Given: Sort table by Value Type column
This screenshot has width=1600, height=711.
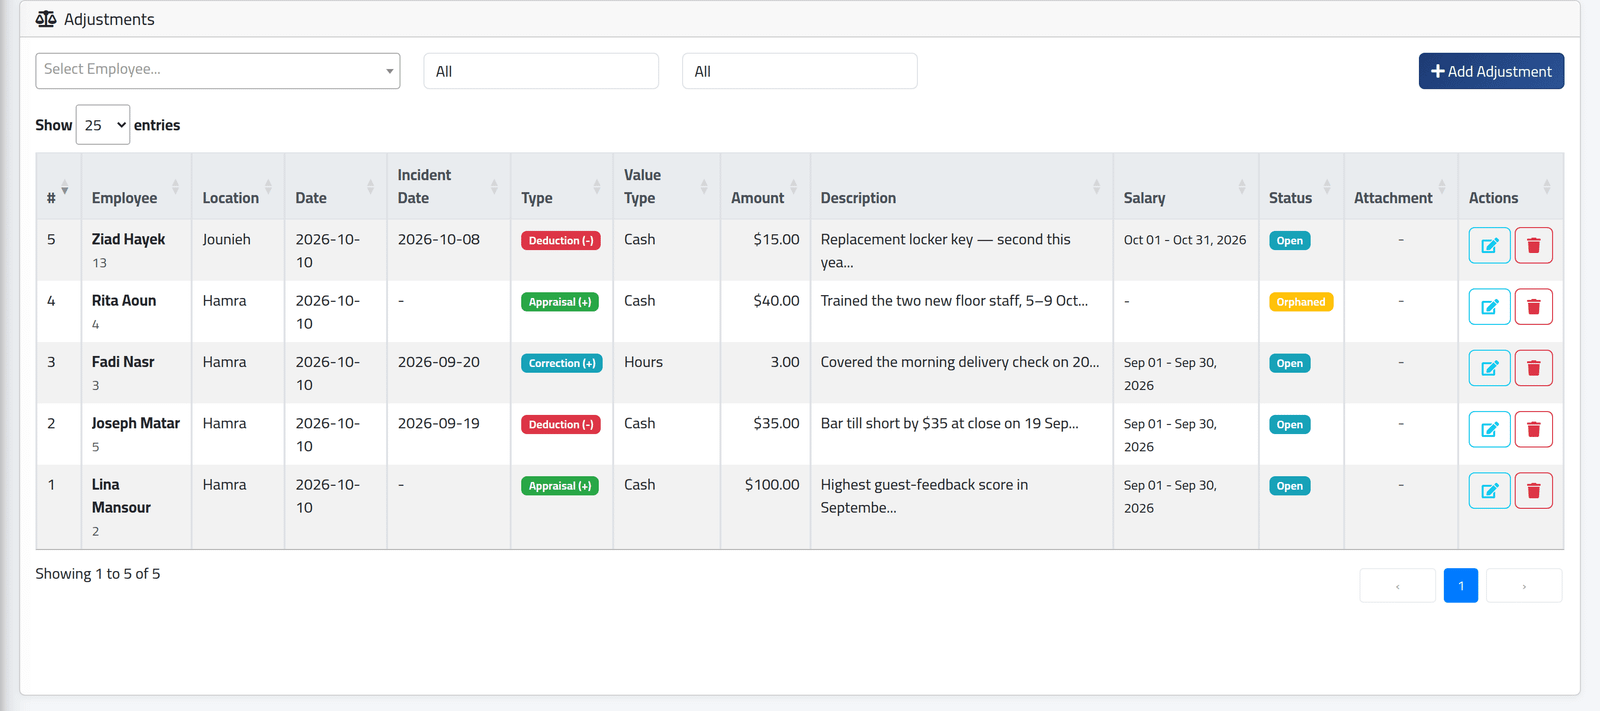Looking at the screenshot, I should [x=666, y=187].
